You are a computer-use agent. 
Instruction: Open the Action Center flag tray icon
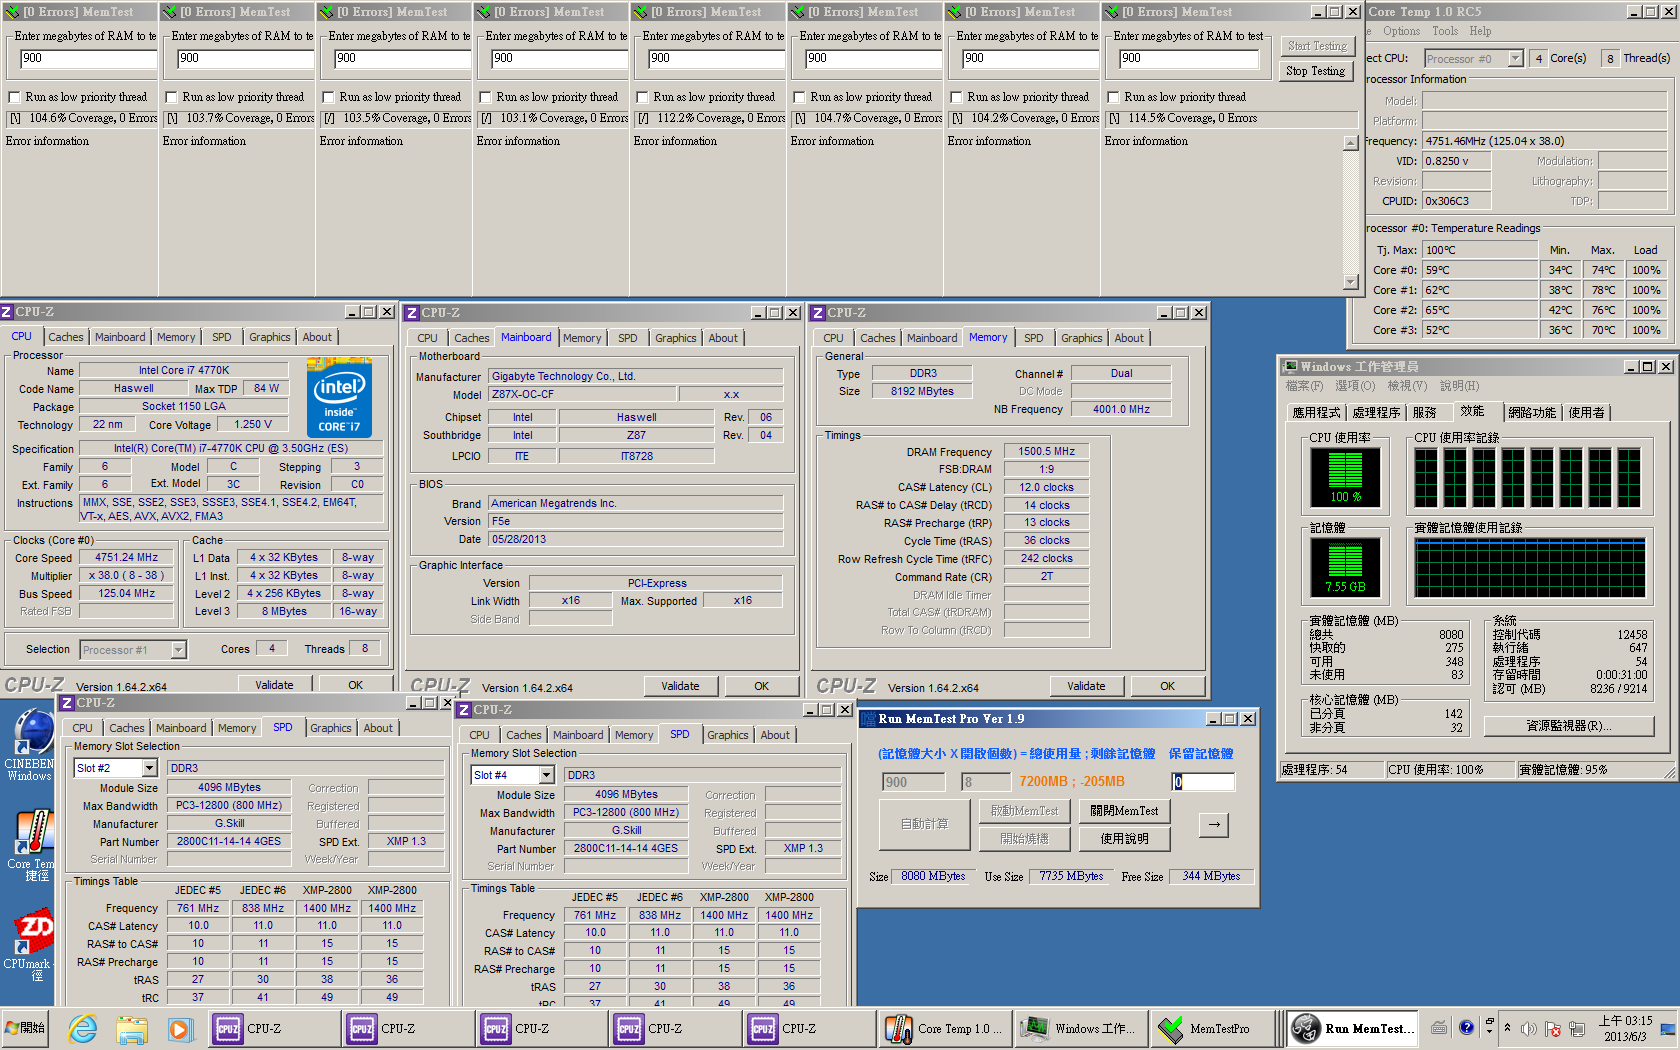pos(1553,1029)
